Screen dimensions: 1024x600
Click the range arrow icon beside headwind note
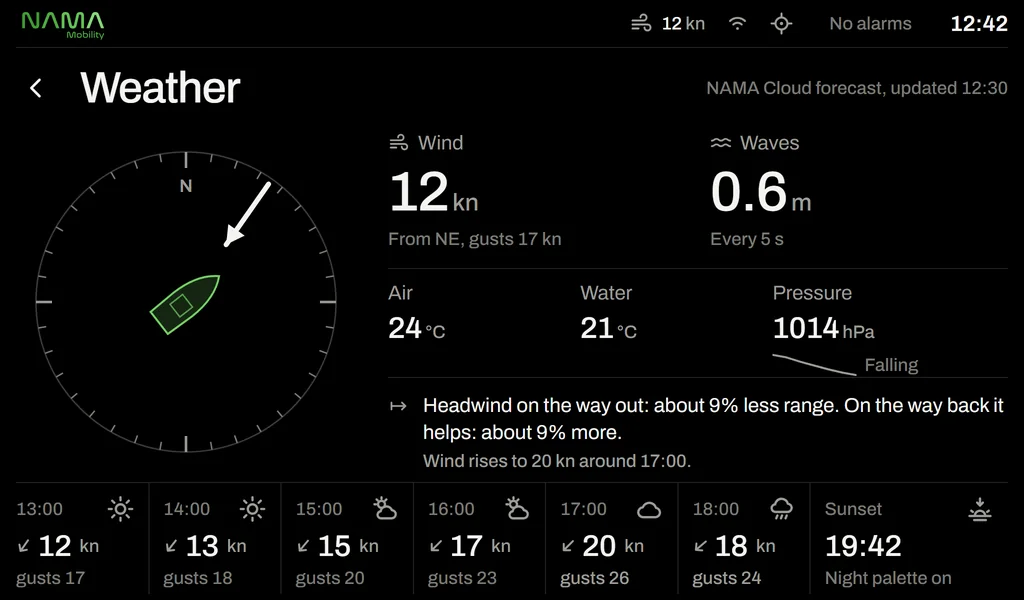click(398, 406)
